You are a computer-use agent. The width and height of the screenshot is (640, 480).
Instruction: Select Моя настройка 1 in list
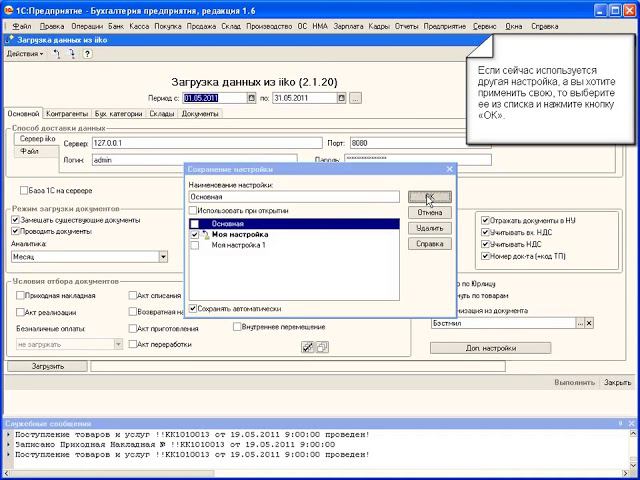click(x=238, y=244)
